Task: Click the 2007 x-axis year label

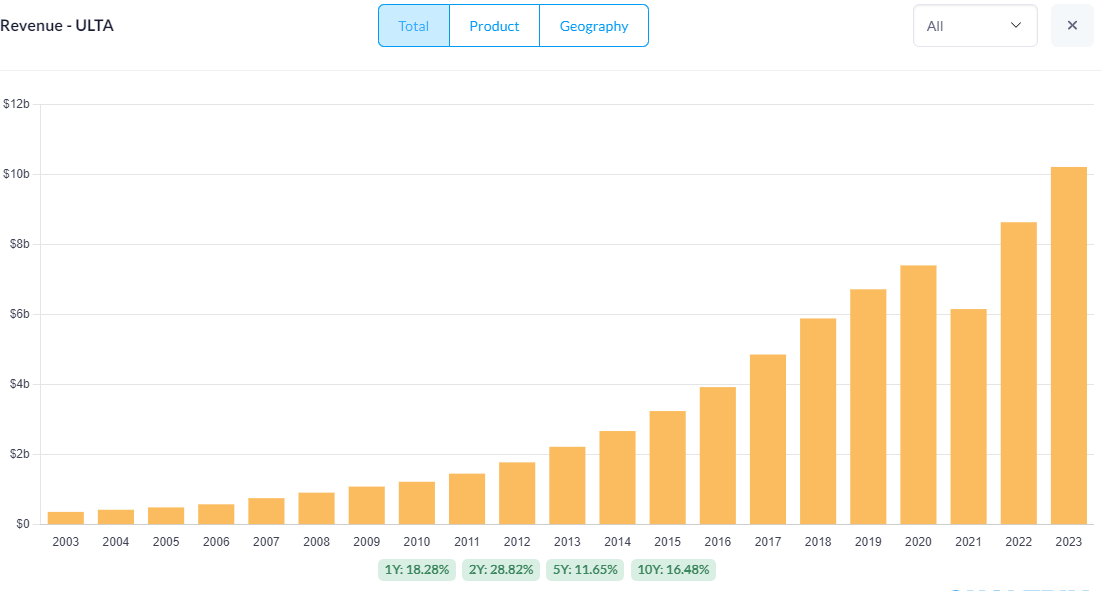Action: click(266, 542)
